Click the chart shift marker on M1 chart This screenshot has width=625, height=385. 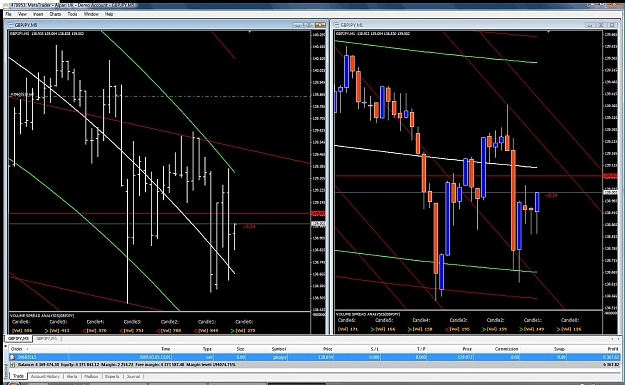click(549, 31)
